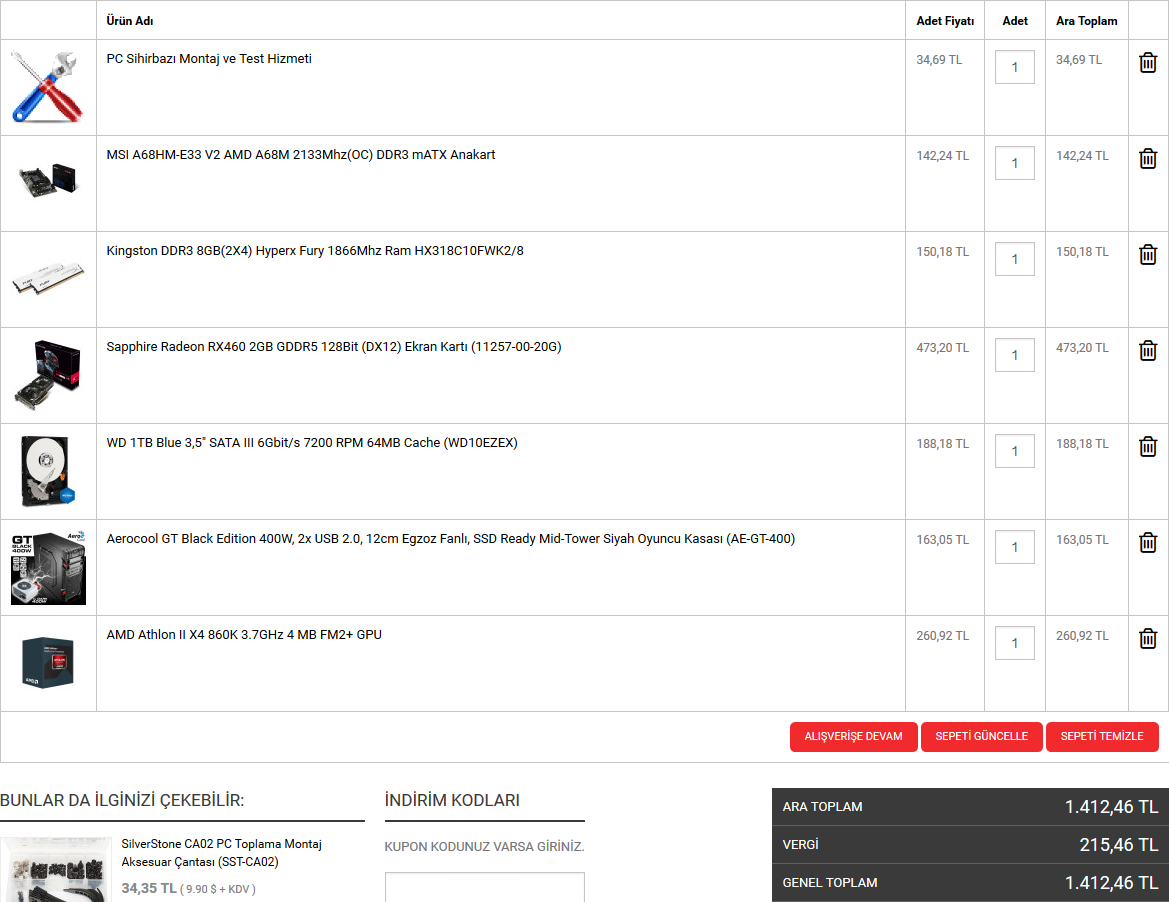Click GENEL TOPLAM label
The image size is (1169, 902).
[x=830, y=883]
